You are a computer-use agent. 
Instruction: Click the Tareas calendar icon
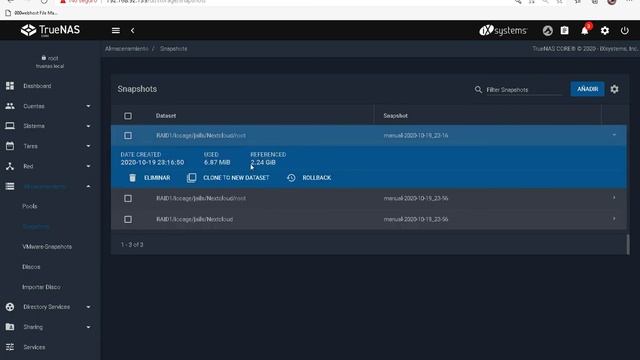(10, 146)
